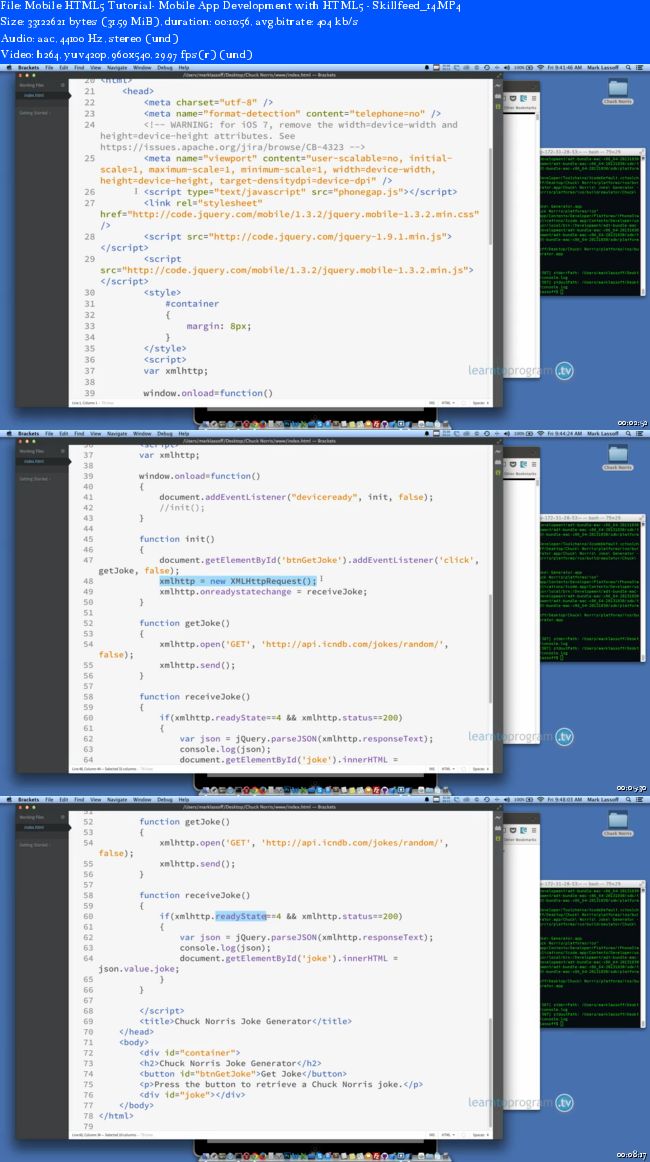This screenshot has height=1162, width=650.
Task: Click status text 'Line 60, Column 34'
Action: point(87,1135)
